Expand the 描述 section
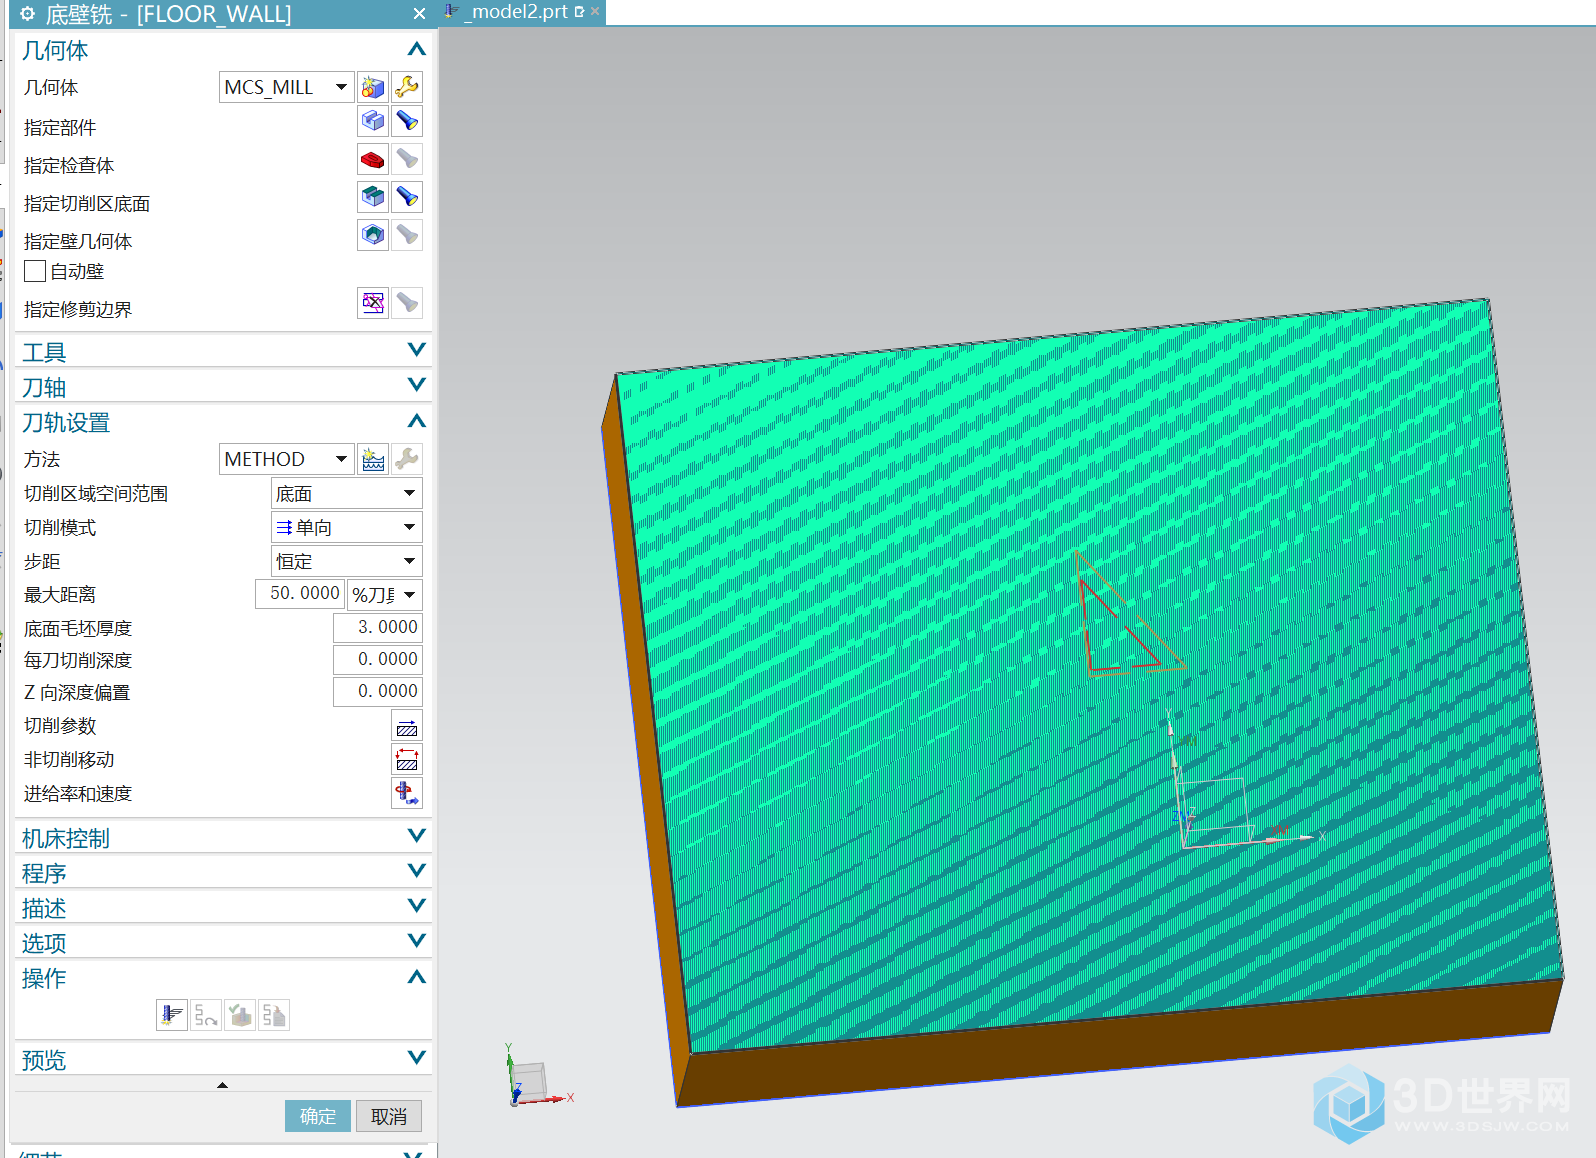 [x=417, y=906]
